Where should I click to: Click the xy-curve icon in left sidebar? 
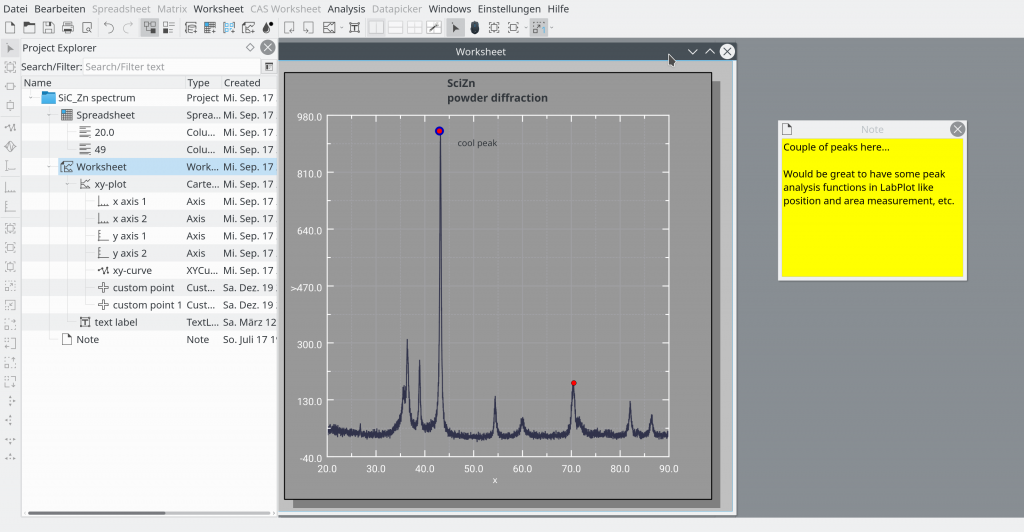point(10,128)
